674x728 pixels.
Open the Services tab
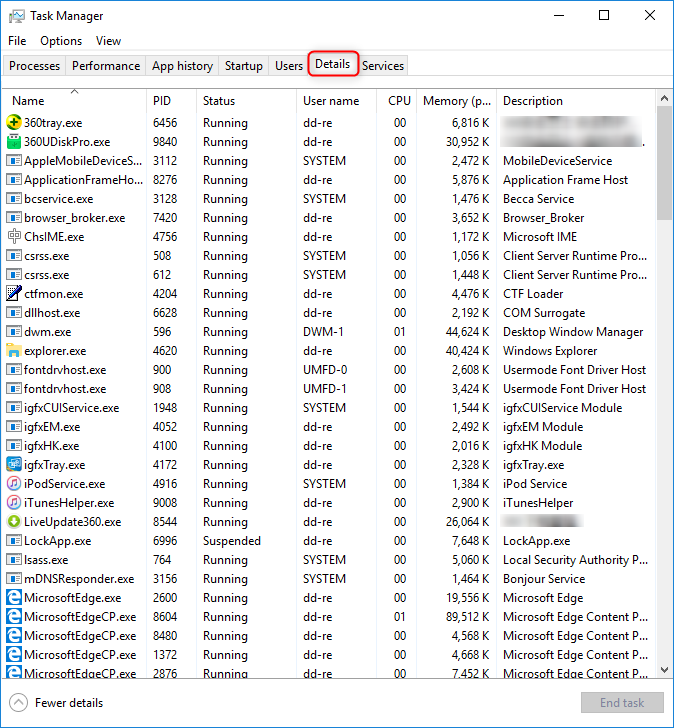point(383,66)
